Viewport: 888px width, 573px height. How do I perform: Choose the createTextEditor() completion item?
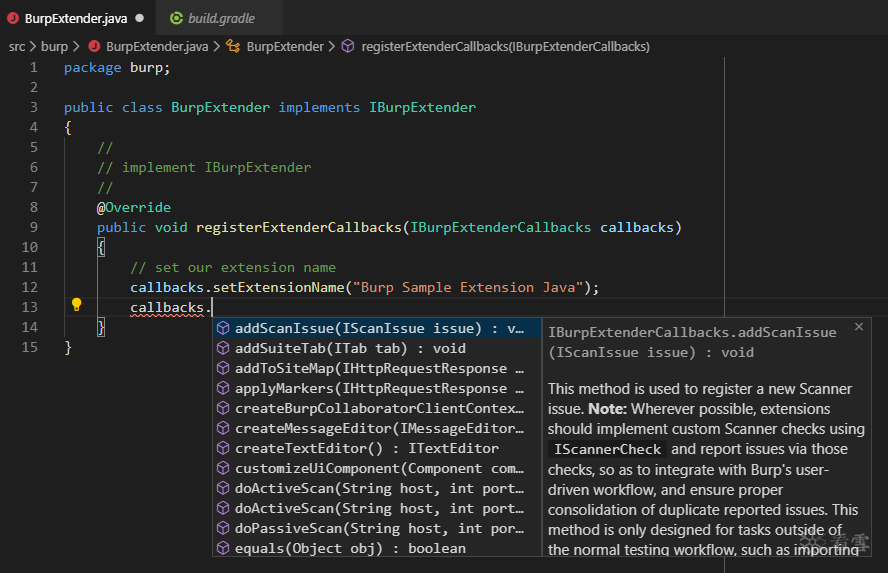click(377, 448)
